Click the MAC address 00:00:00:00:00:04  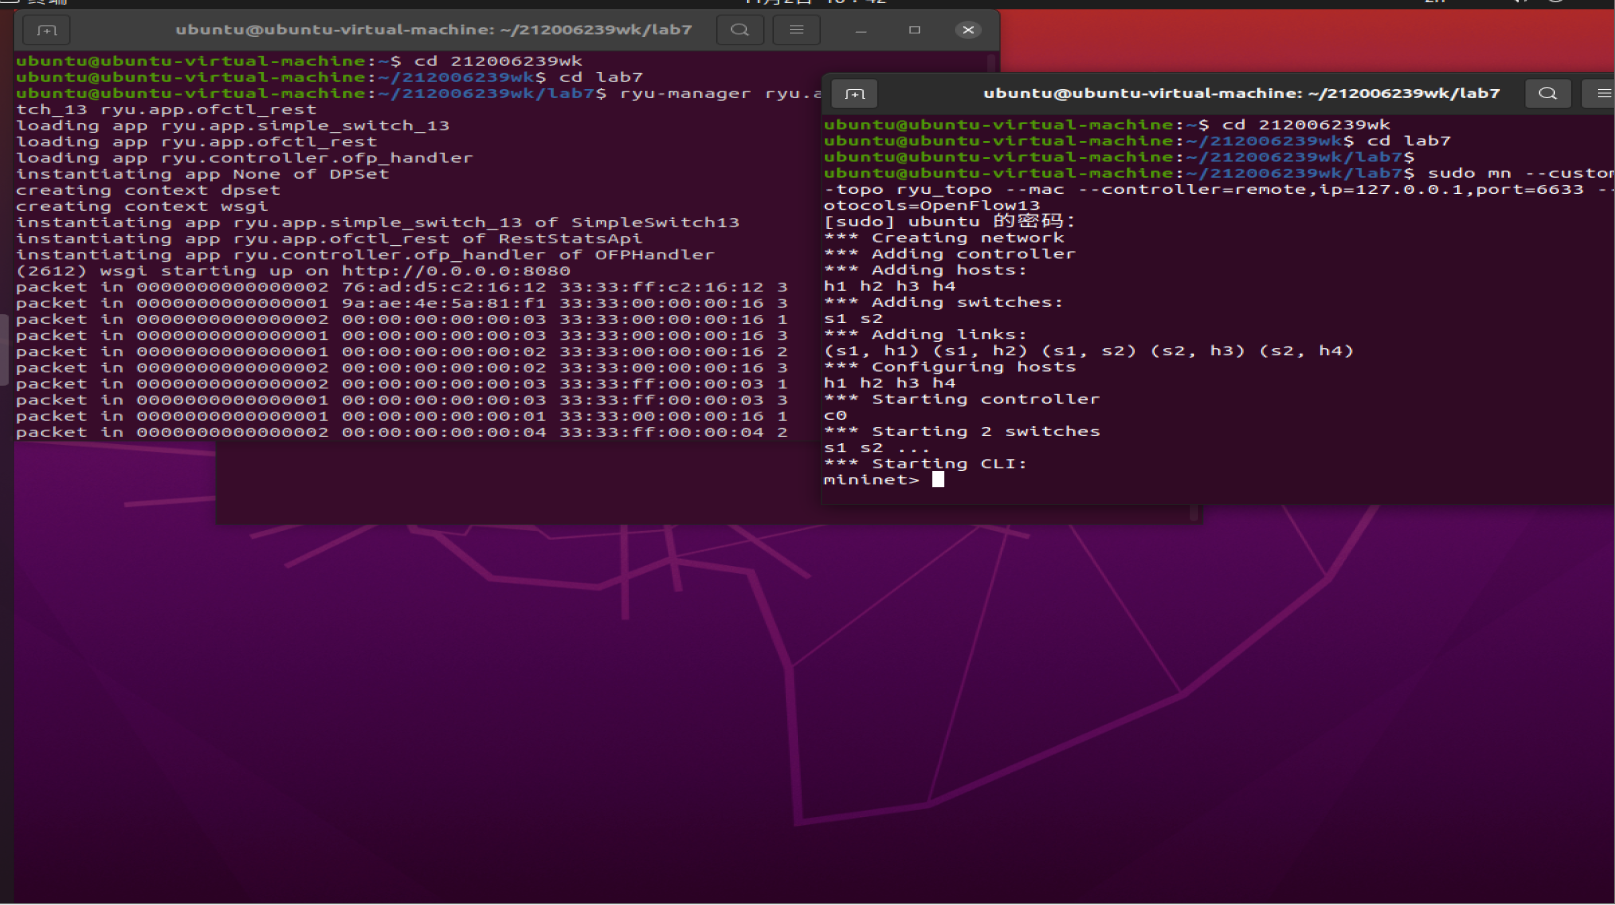pyautogui.click(x=444, y=433)
